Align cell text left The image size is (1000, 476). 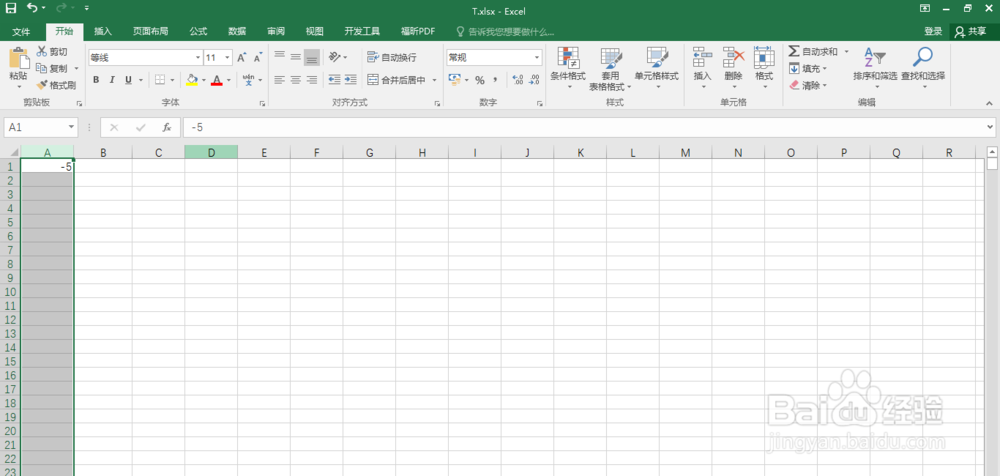(279, 80)
